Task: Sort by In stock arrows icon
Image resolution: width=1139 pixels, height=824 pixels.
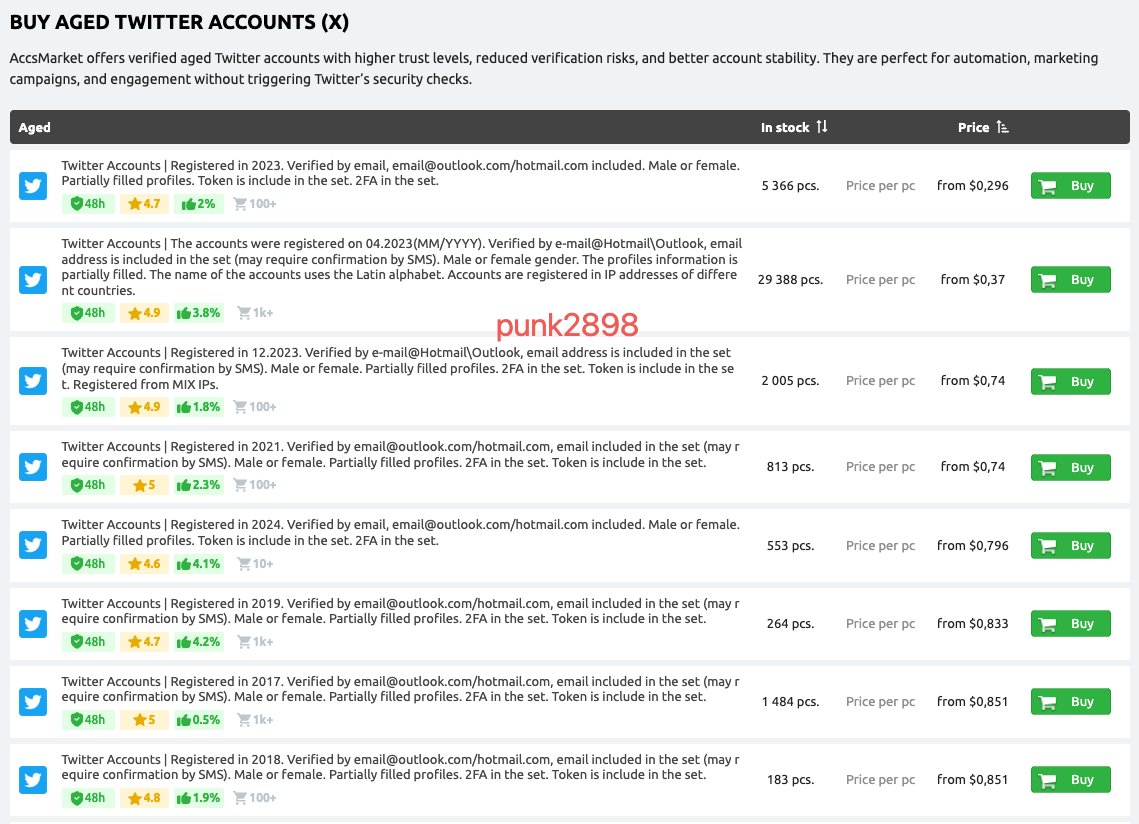Action: point(822,126)
